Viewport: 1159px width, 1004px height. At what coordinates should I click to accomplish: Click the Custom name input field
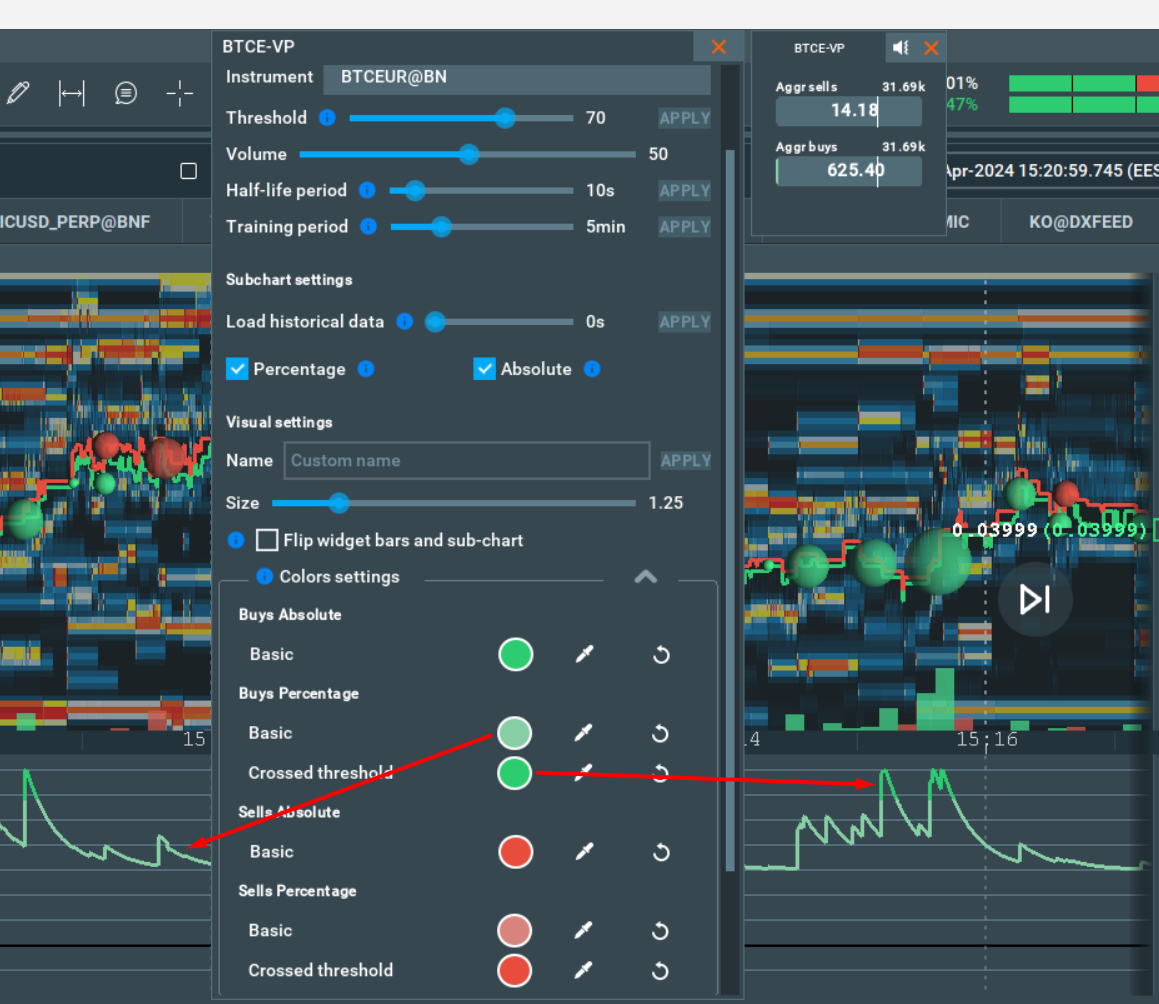466,460
